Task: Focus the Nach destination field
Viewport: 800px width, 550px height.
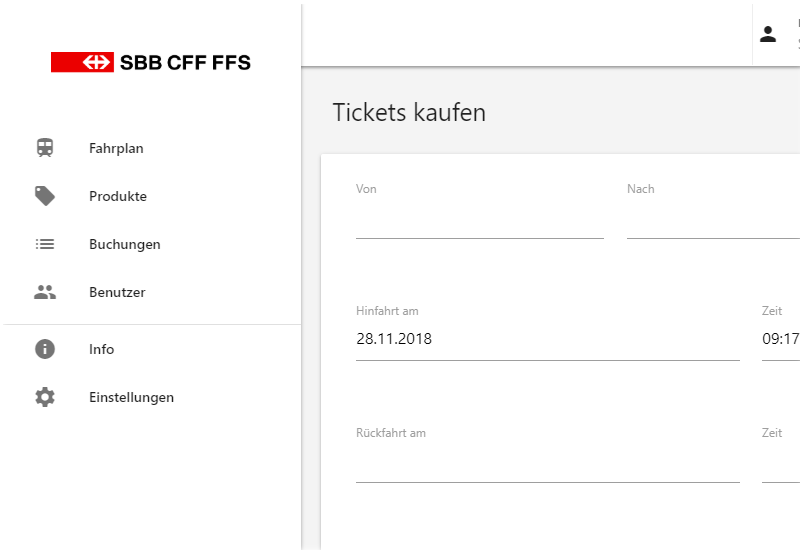Action: click(713, 217)
